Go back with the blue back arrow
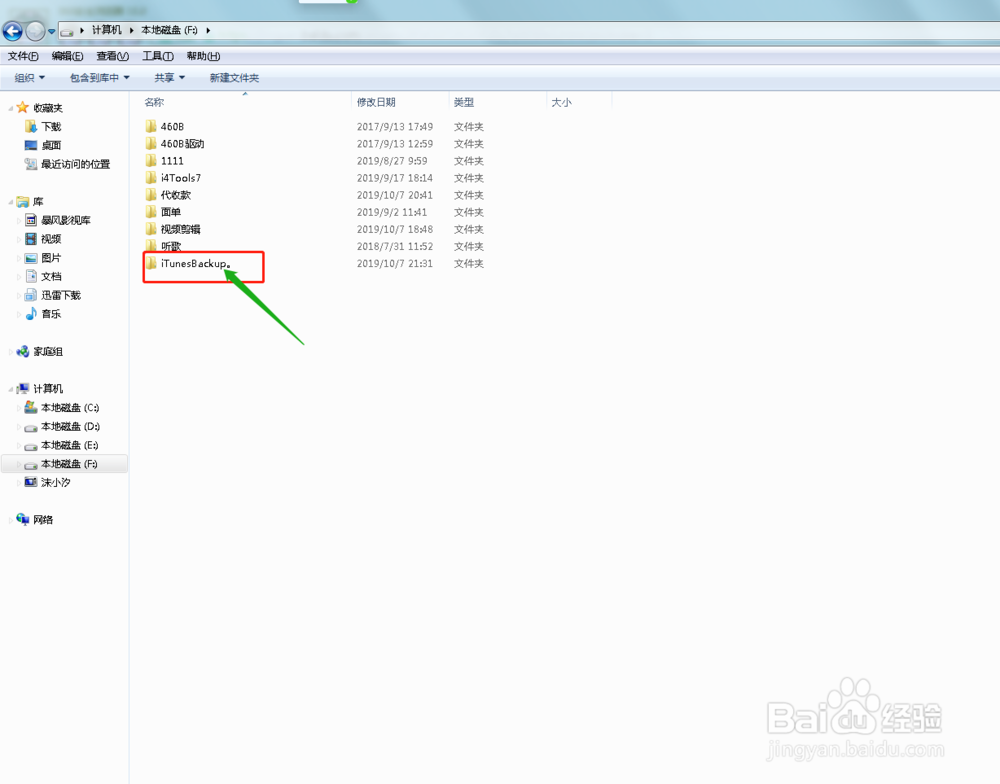Image resolution: width=1000 pixels, height=784 pixels. tap(12, 30)
